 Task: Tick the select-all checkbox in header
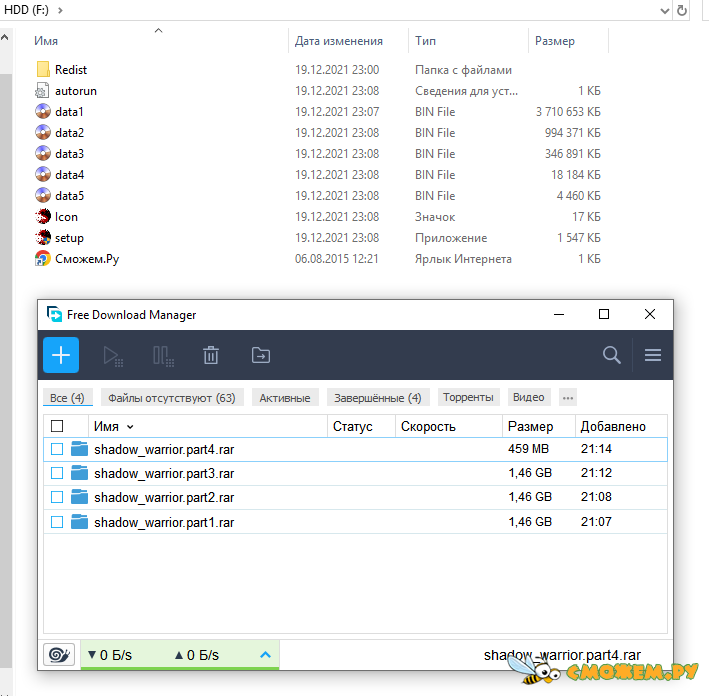pyautogui.click(x=57, y=426)
